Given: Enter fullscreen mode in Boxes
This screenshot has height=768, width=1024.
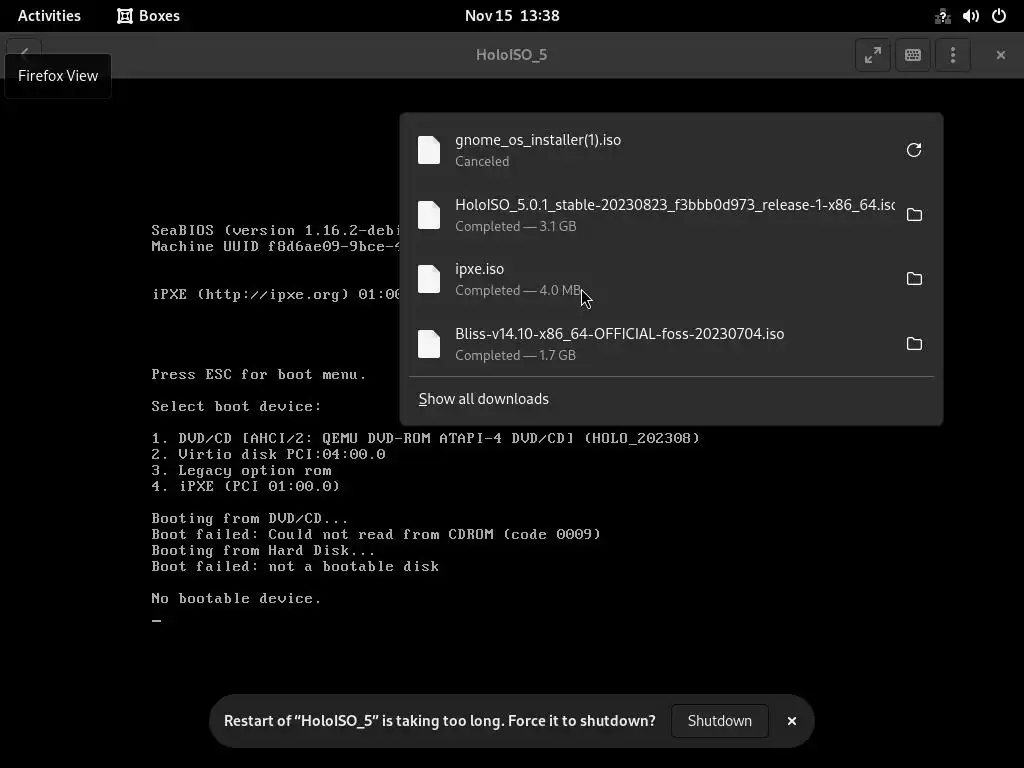Looking at the screenshot, I should (x=872, y=55).
